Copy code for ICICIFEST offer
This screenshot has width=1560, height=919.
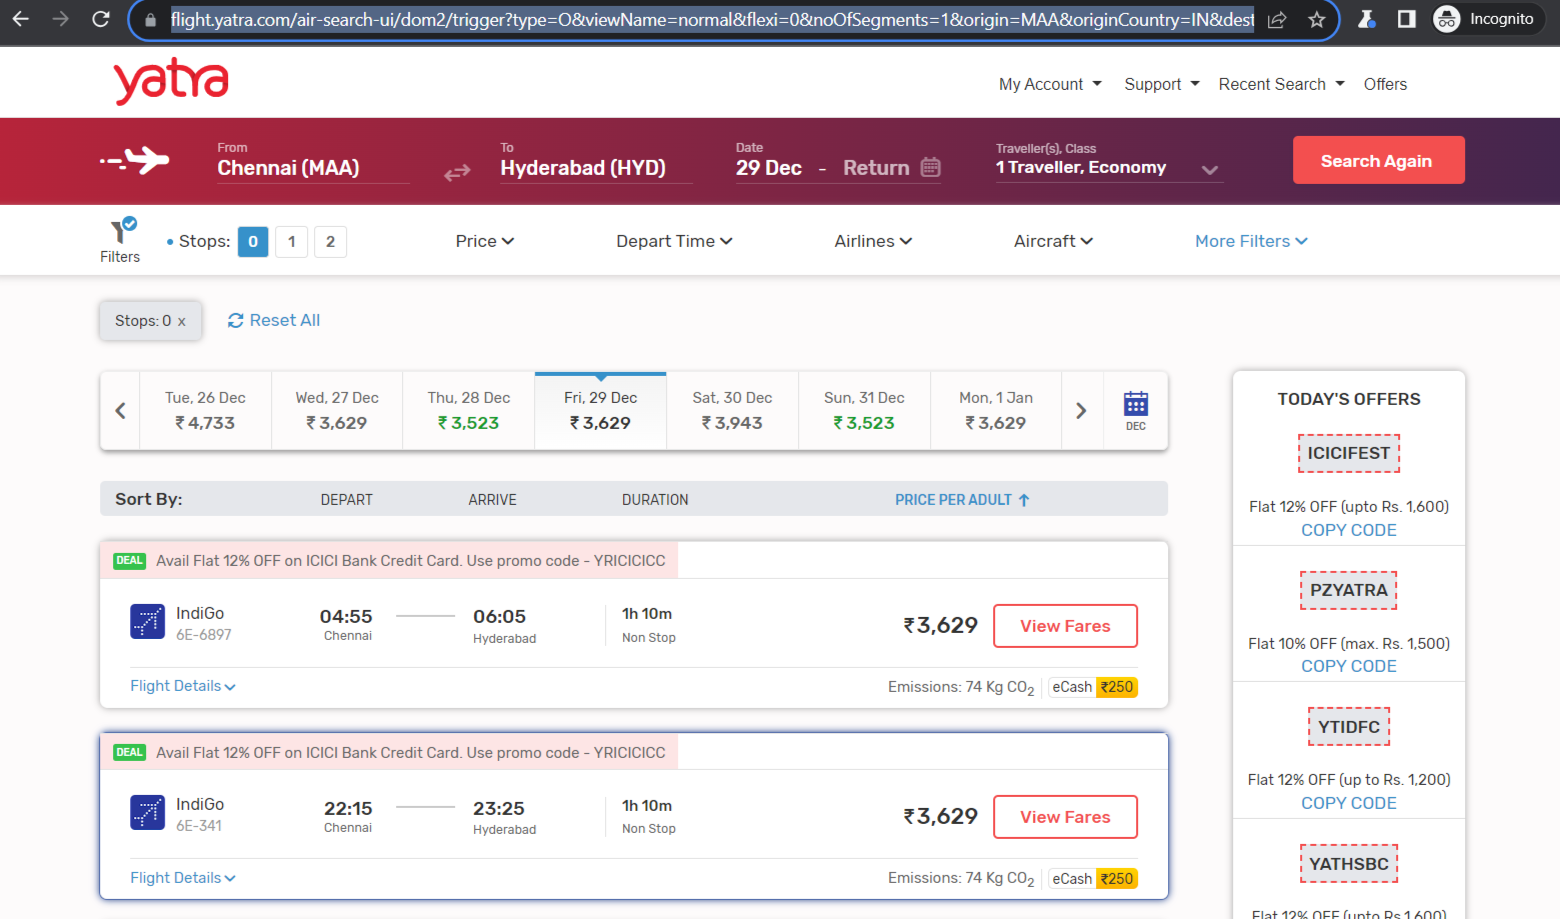(1348, 530)
